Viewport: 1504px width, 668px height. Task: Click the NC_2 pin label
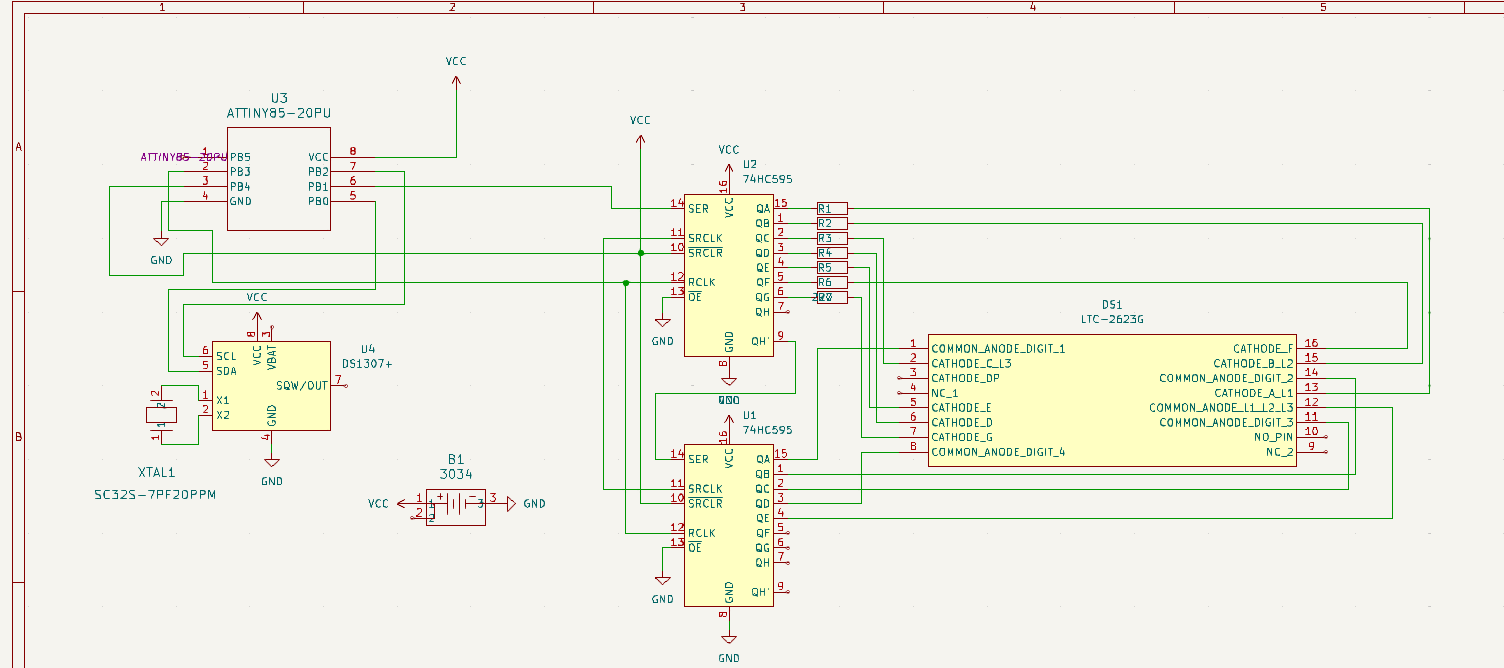click(1279, 452)
